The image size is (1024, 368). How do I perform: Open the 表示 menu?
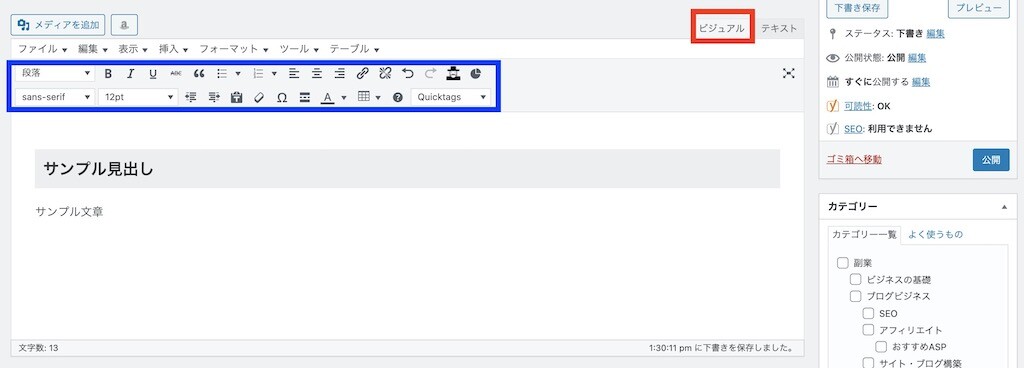[x=133, y=49]
